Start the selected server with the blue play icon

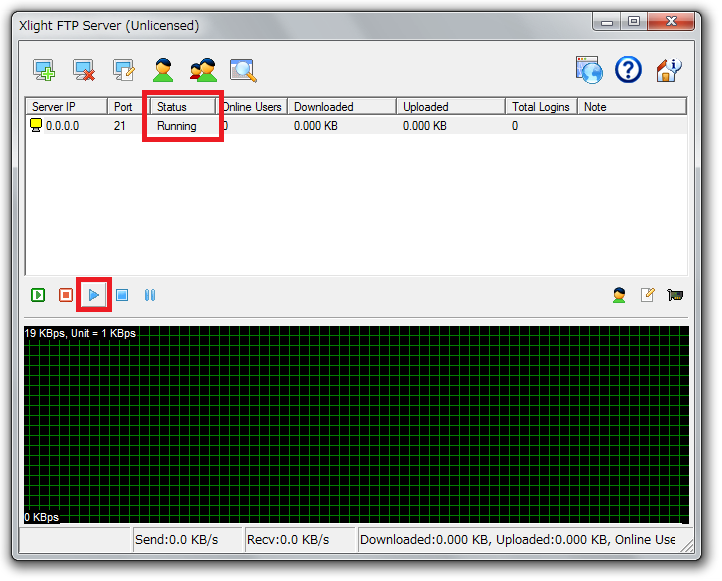point(94,295)
